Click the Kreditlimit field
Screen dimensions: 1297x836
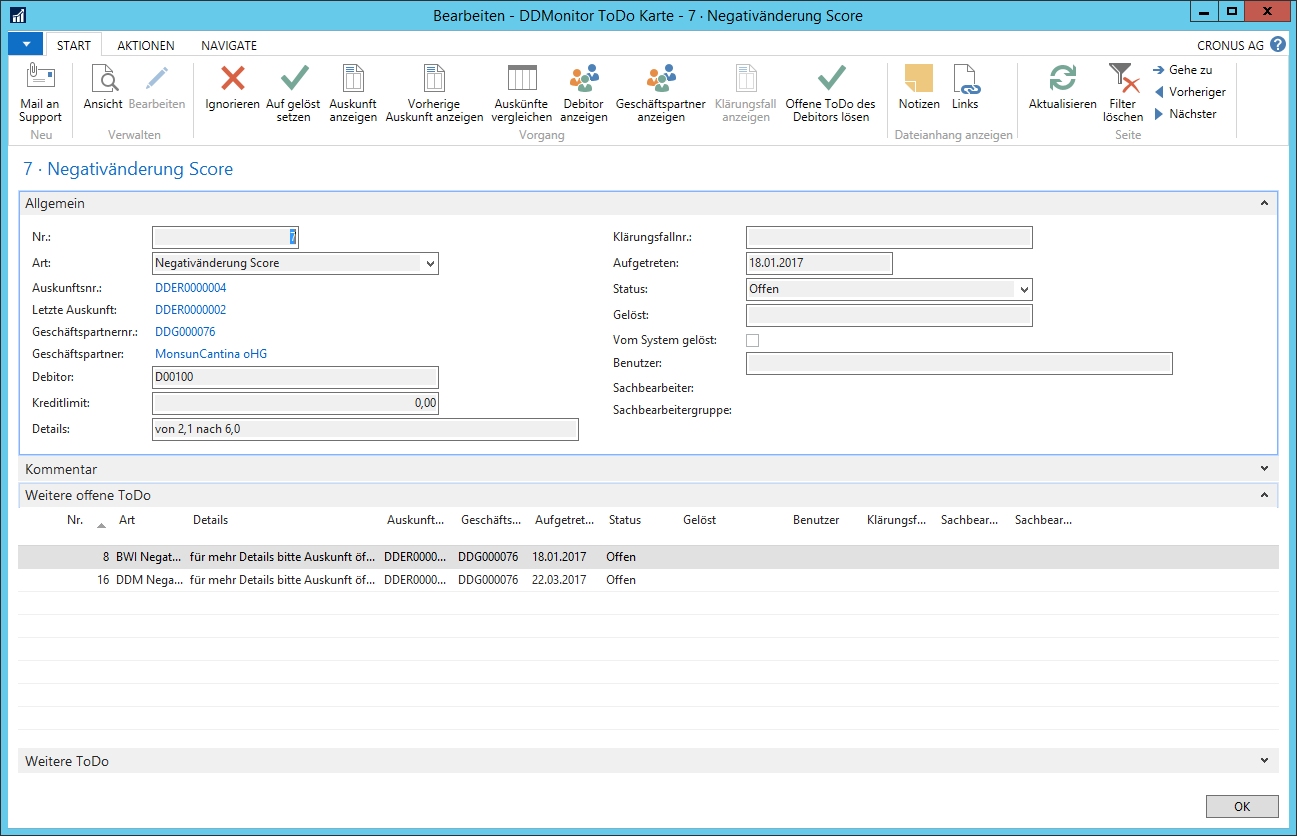295,403
